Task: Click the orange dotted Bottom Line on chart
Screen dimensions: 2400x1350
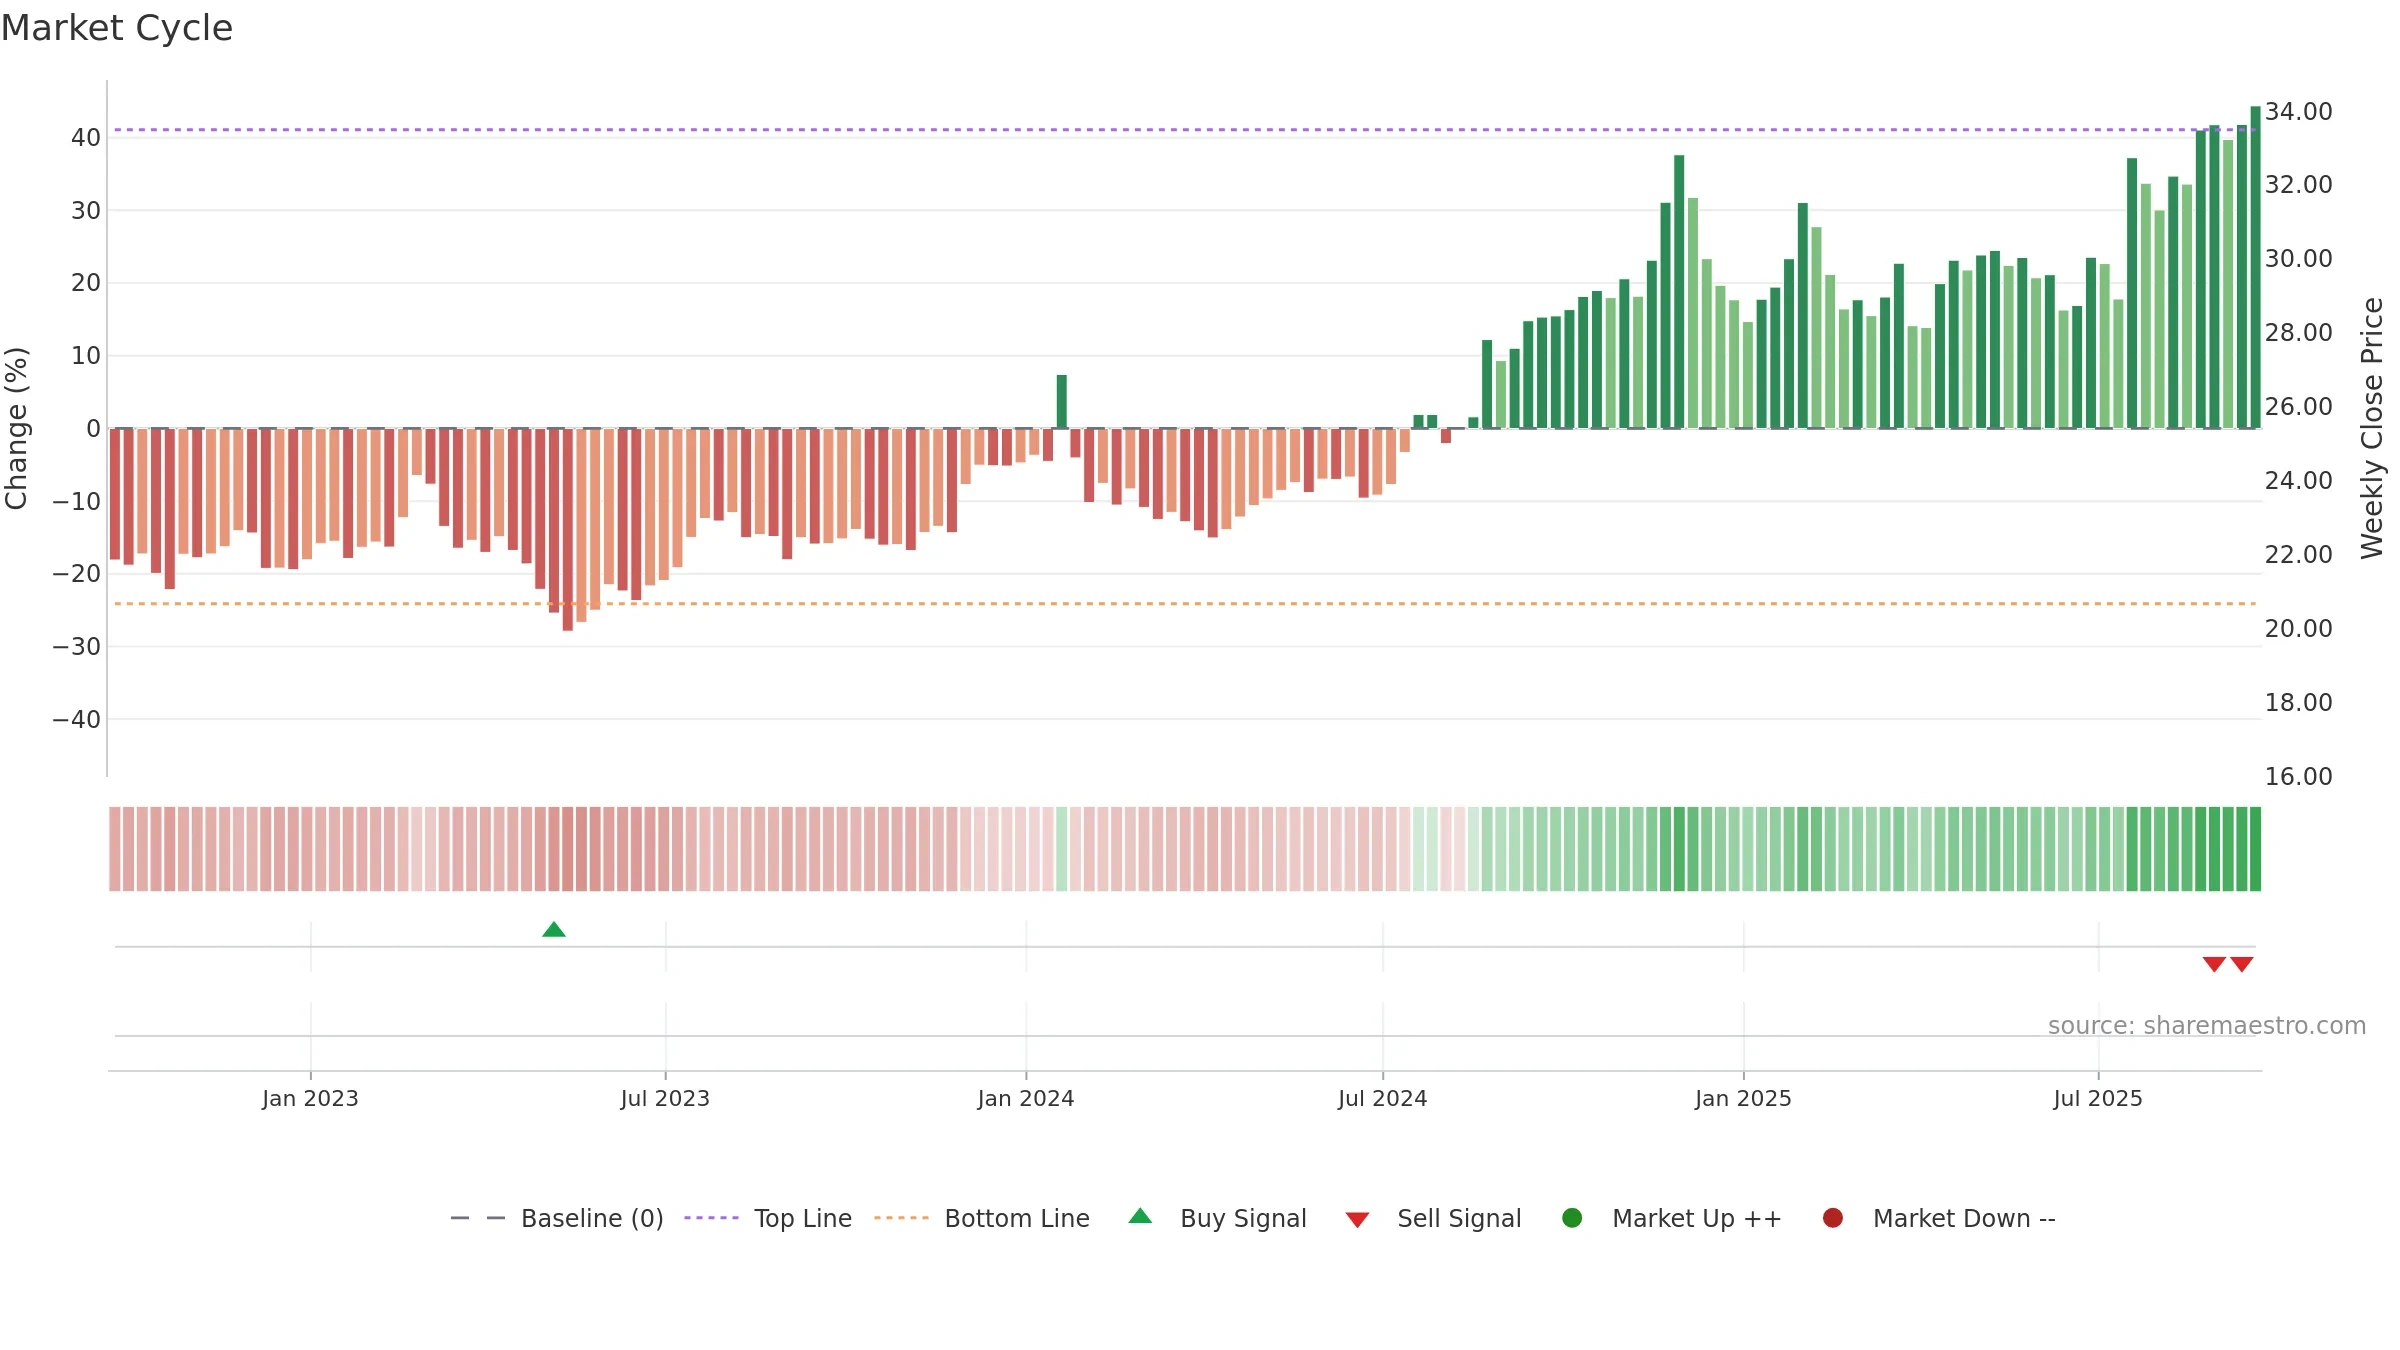Action: (x=1185, y=604)
